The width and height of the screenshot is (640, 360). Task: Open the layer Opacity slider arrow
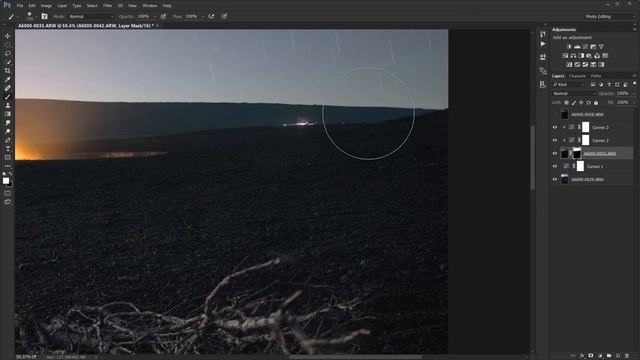point(633,93)
